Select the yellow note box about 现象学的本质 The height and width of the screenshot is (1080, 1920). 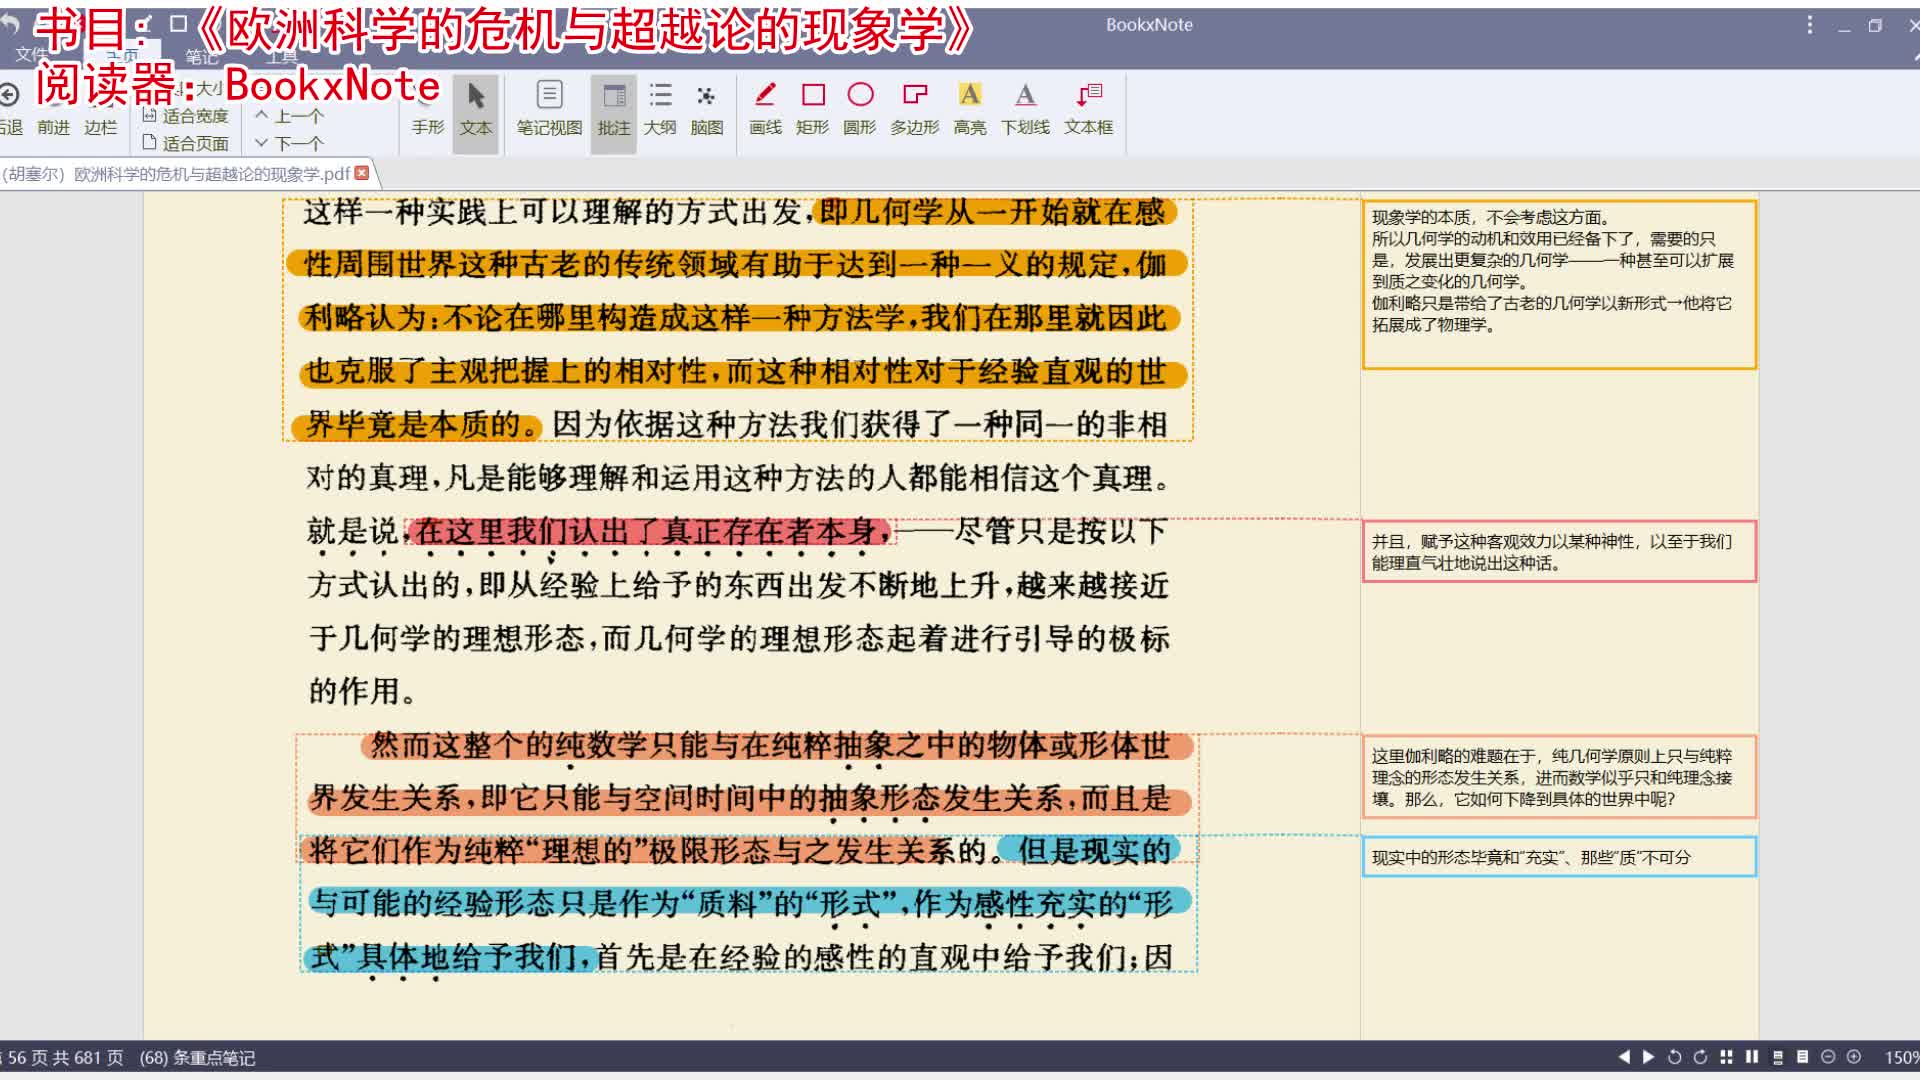coord(1559,284)
